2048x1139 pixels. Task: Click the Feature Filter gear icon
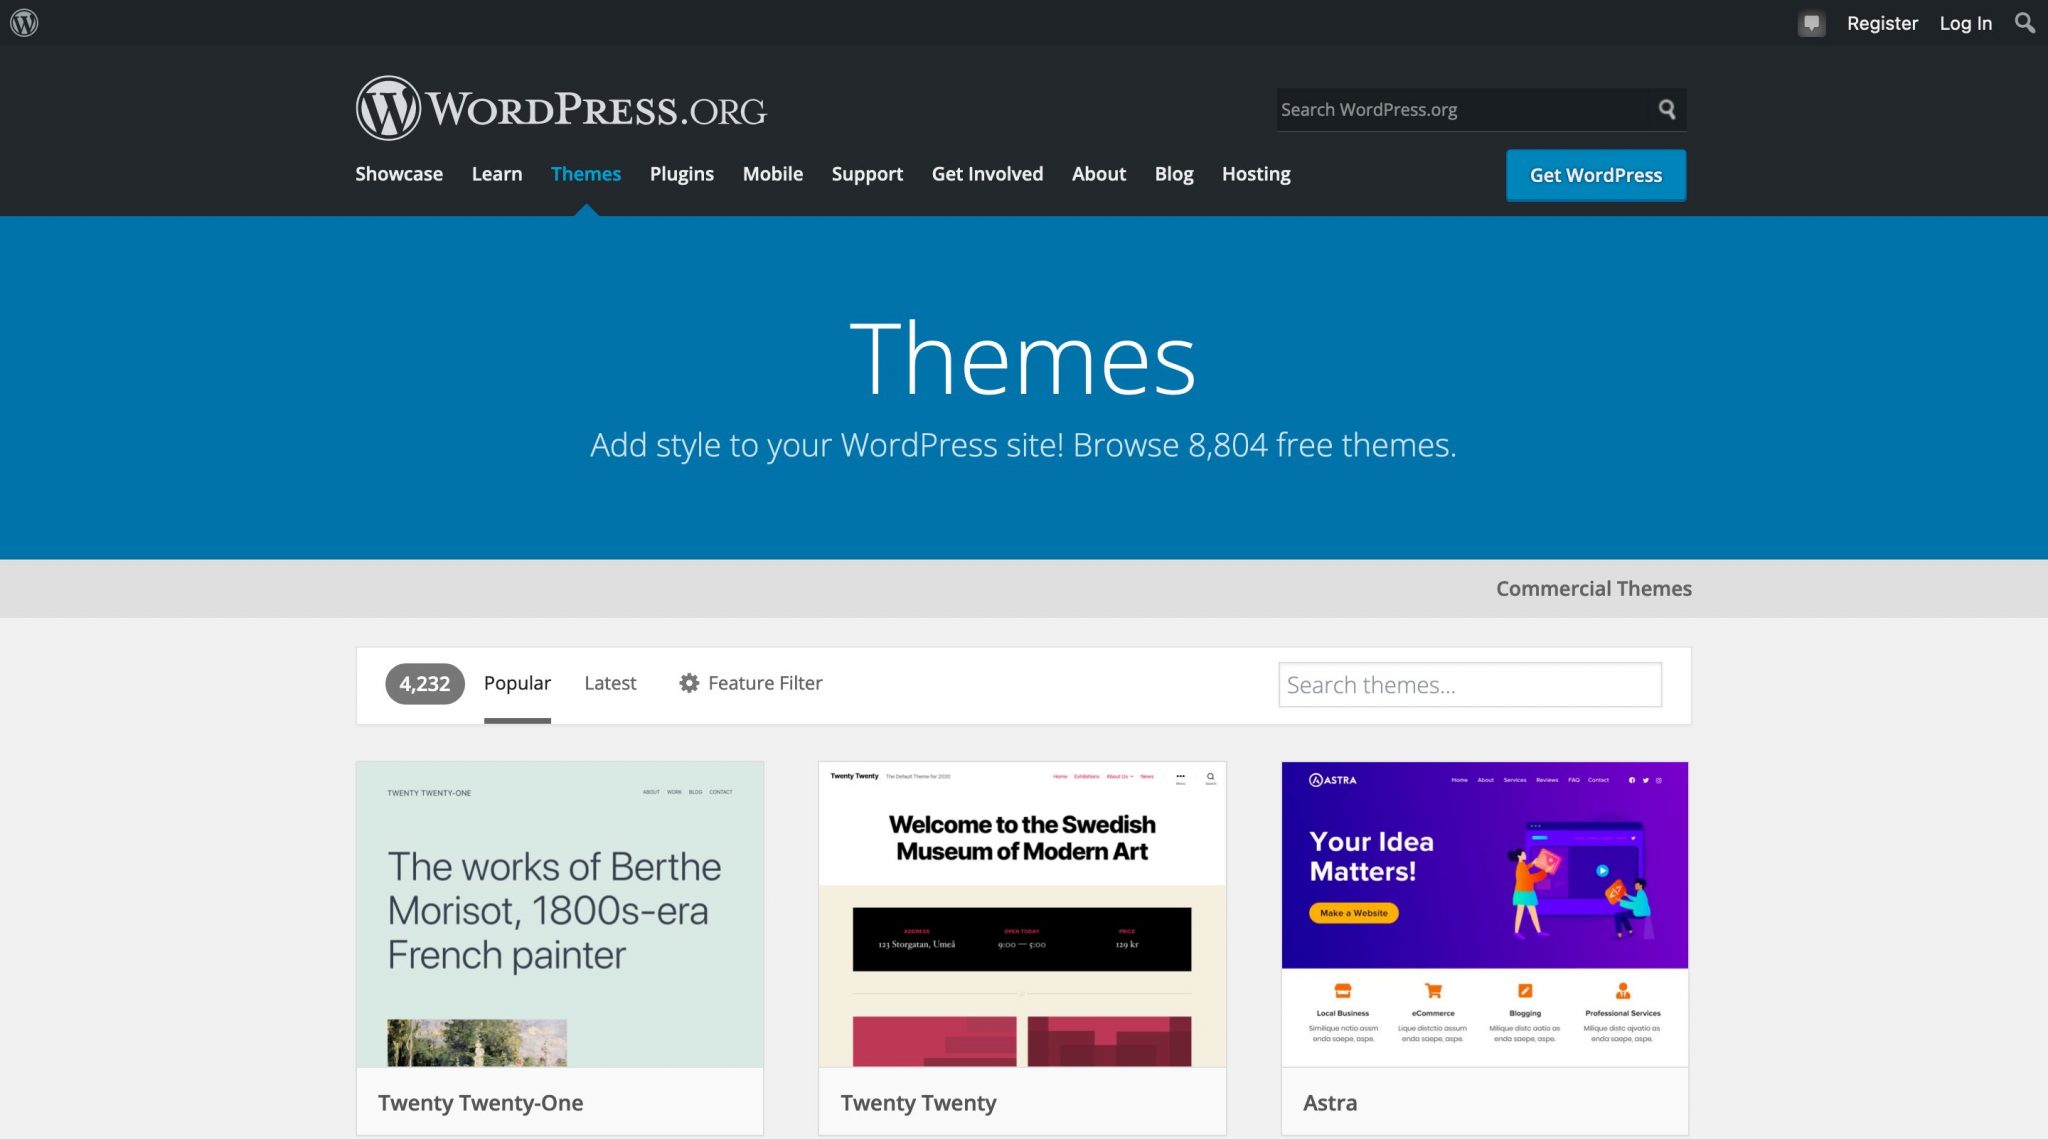(x=689, y=683)
